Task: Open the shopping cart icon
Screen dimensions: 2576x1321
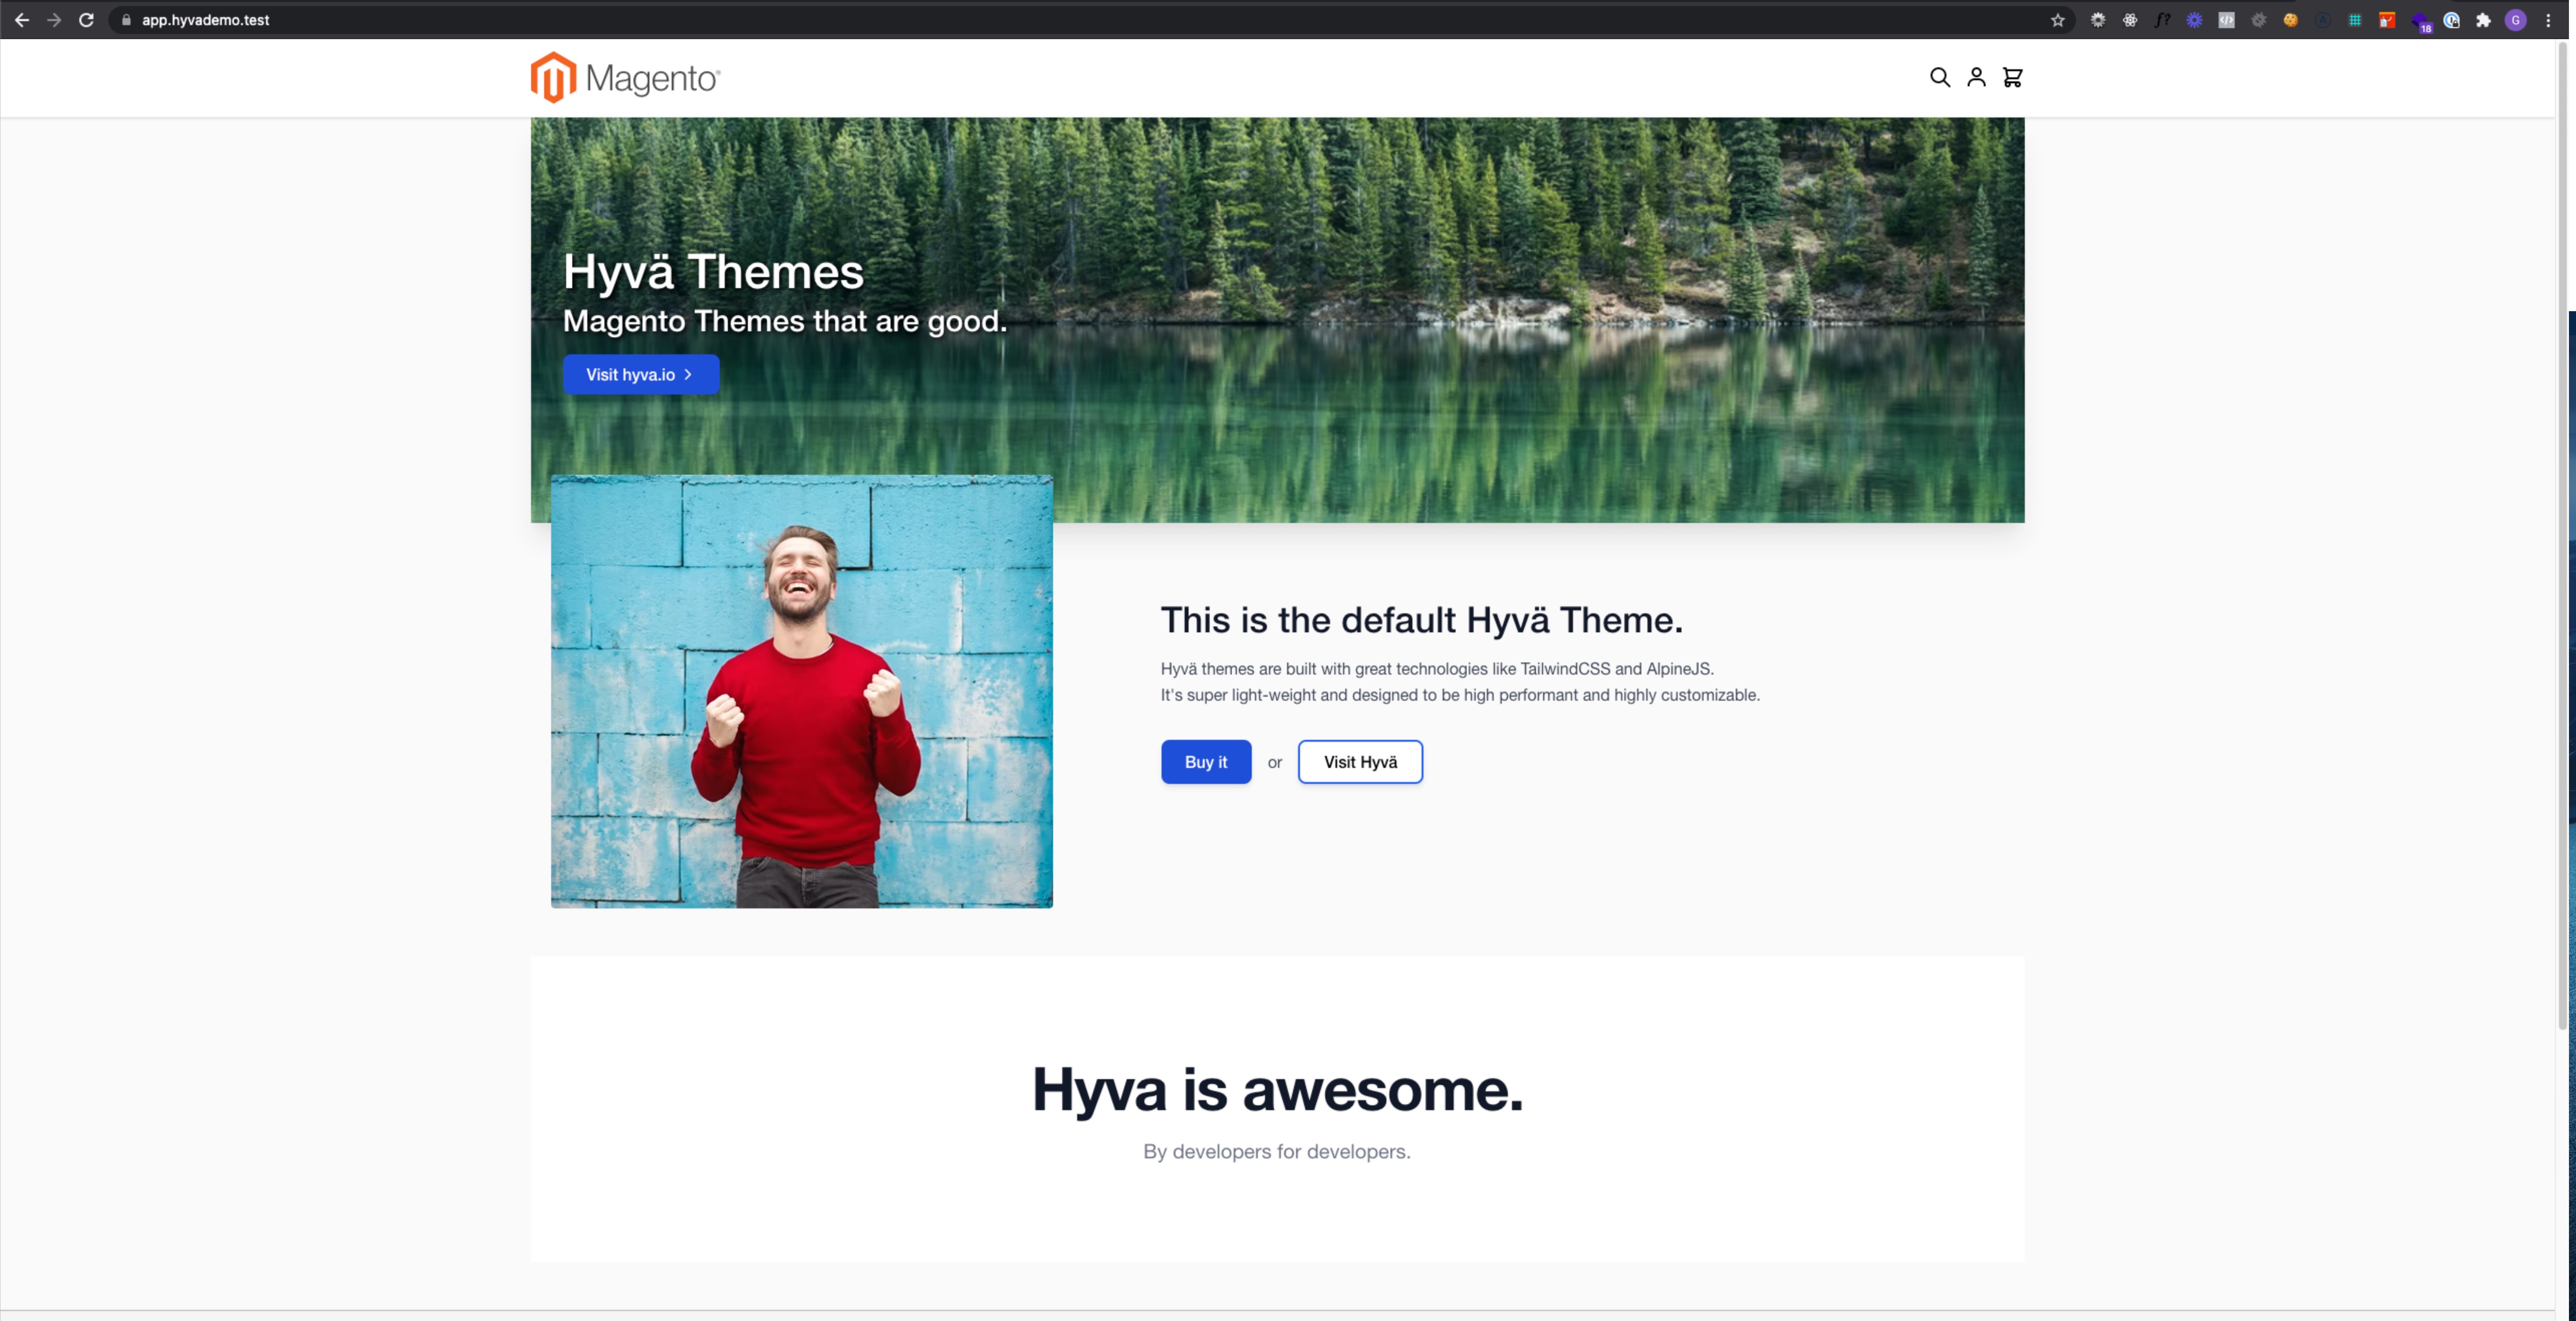Action: [2012, 77]
